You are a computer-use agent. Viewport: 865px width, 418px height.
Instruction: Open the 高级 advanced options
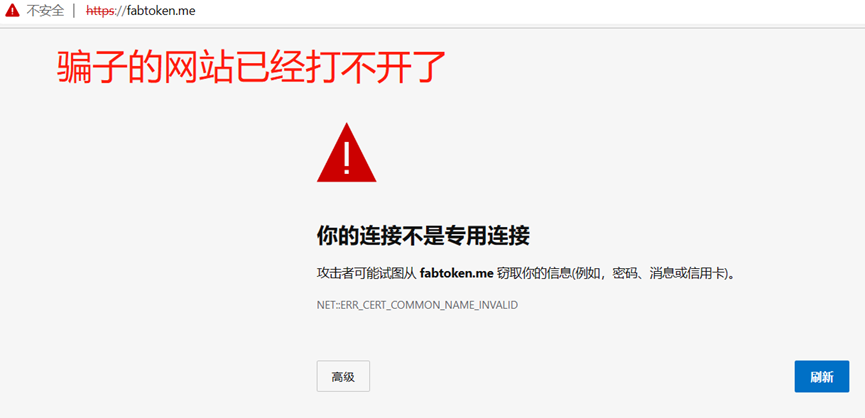[x=343, y=377]
